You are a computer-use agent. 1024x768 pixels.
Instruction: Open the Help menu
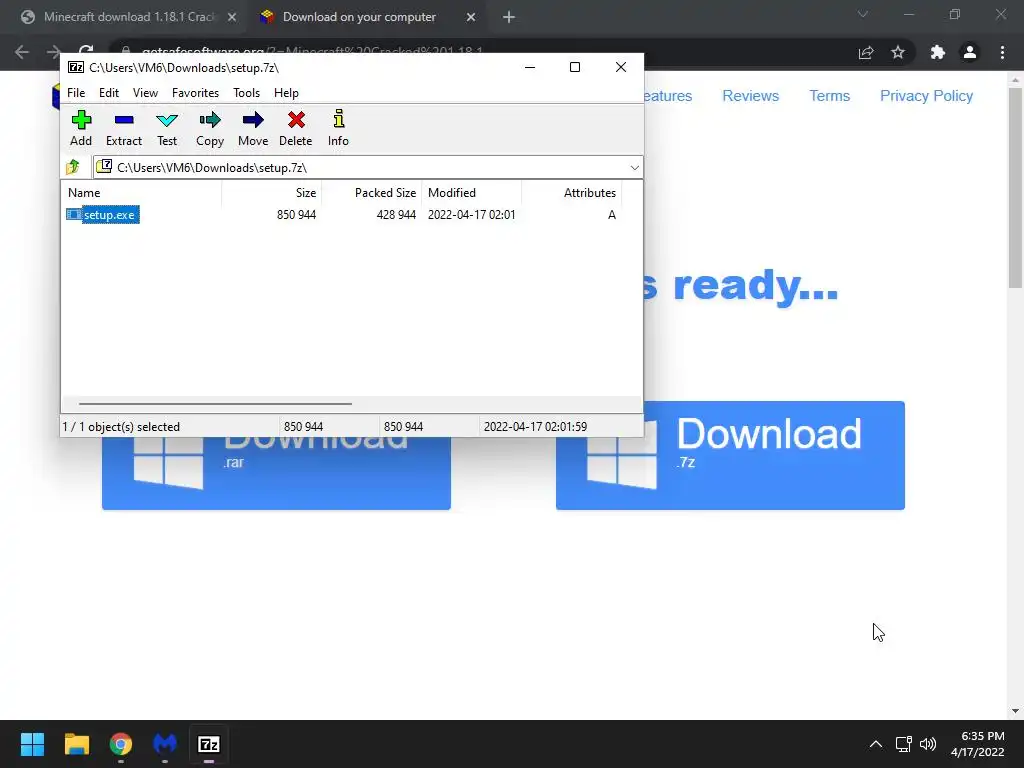click(x=286, y=93)
